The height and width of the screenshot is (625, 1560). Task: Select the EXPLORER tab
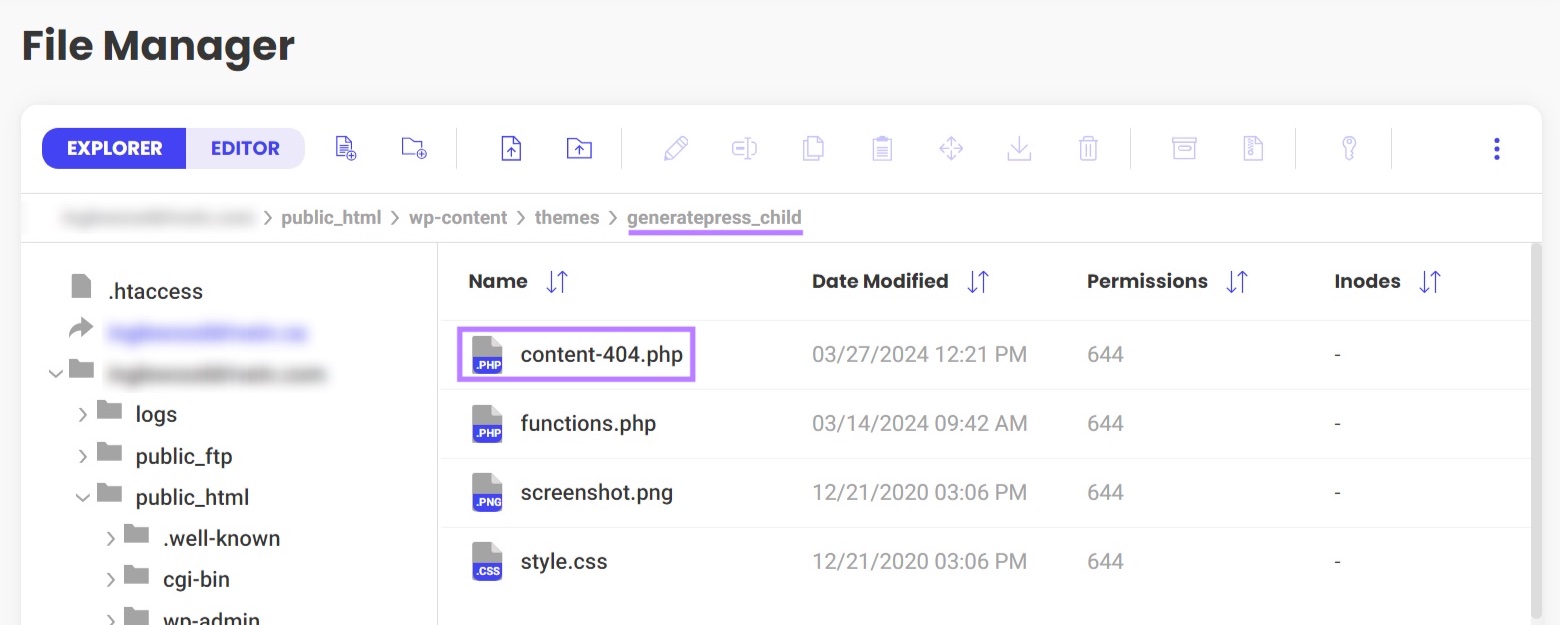(x=113, y=148)
